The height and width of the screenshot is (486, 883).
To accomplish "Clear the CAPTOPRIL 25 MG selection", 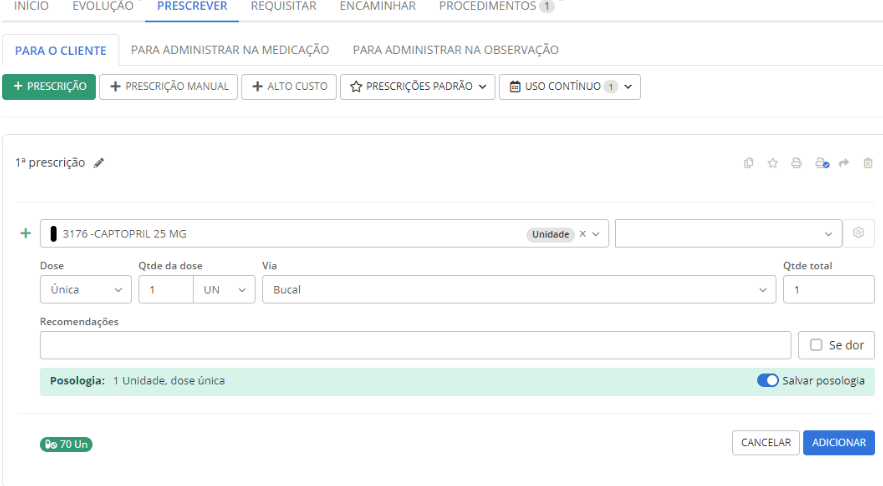I will point(583,234).
